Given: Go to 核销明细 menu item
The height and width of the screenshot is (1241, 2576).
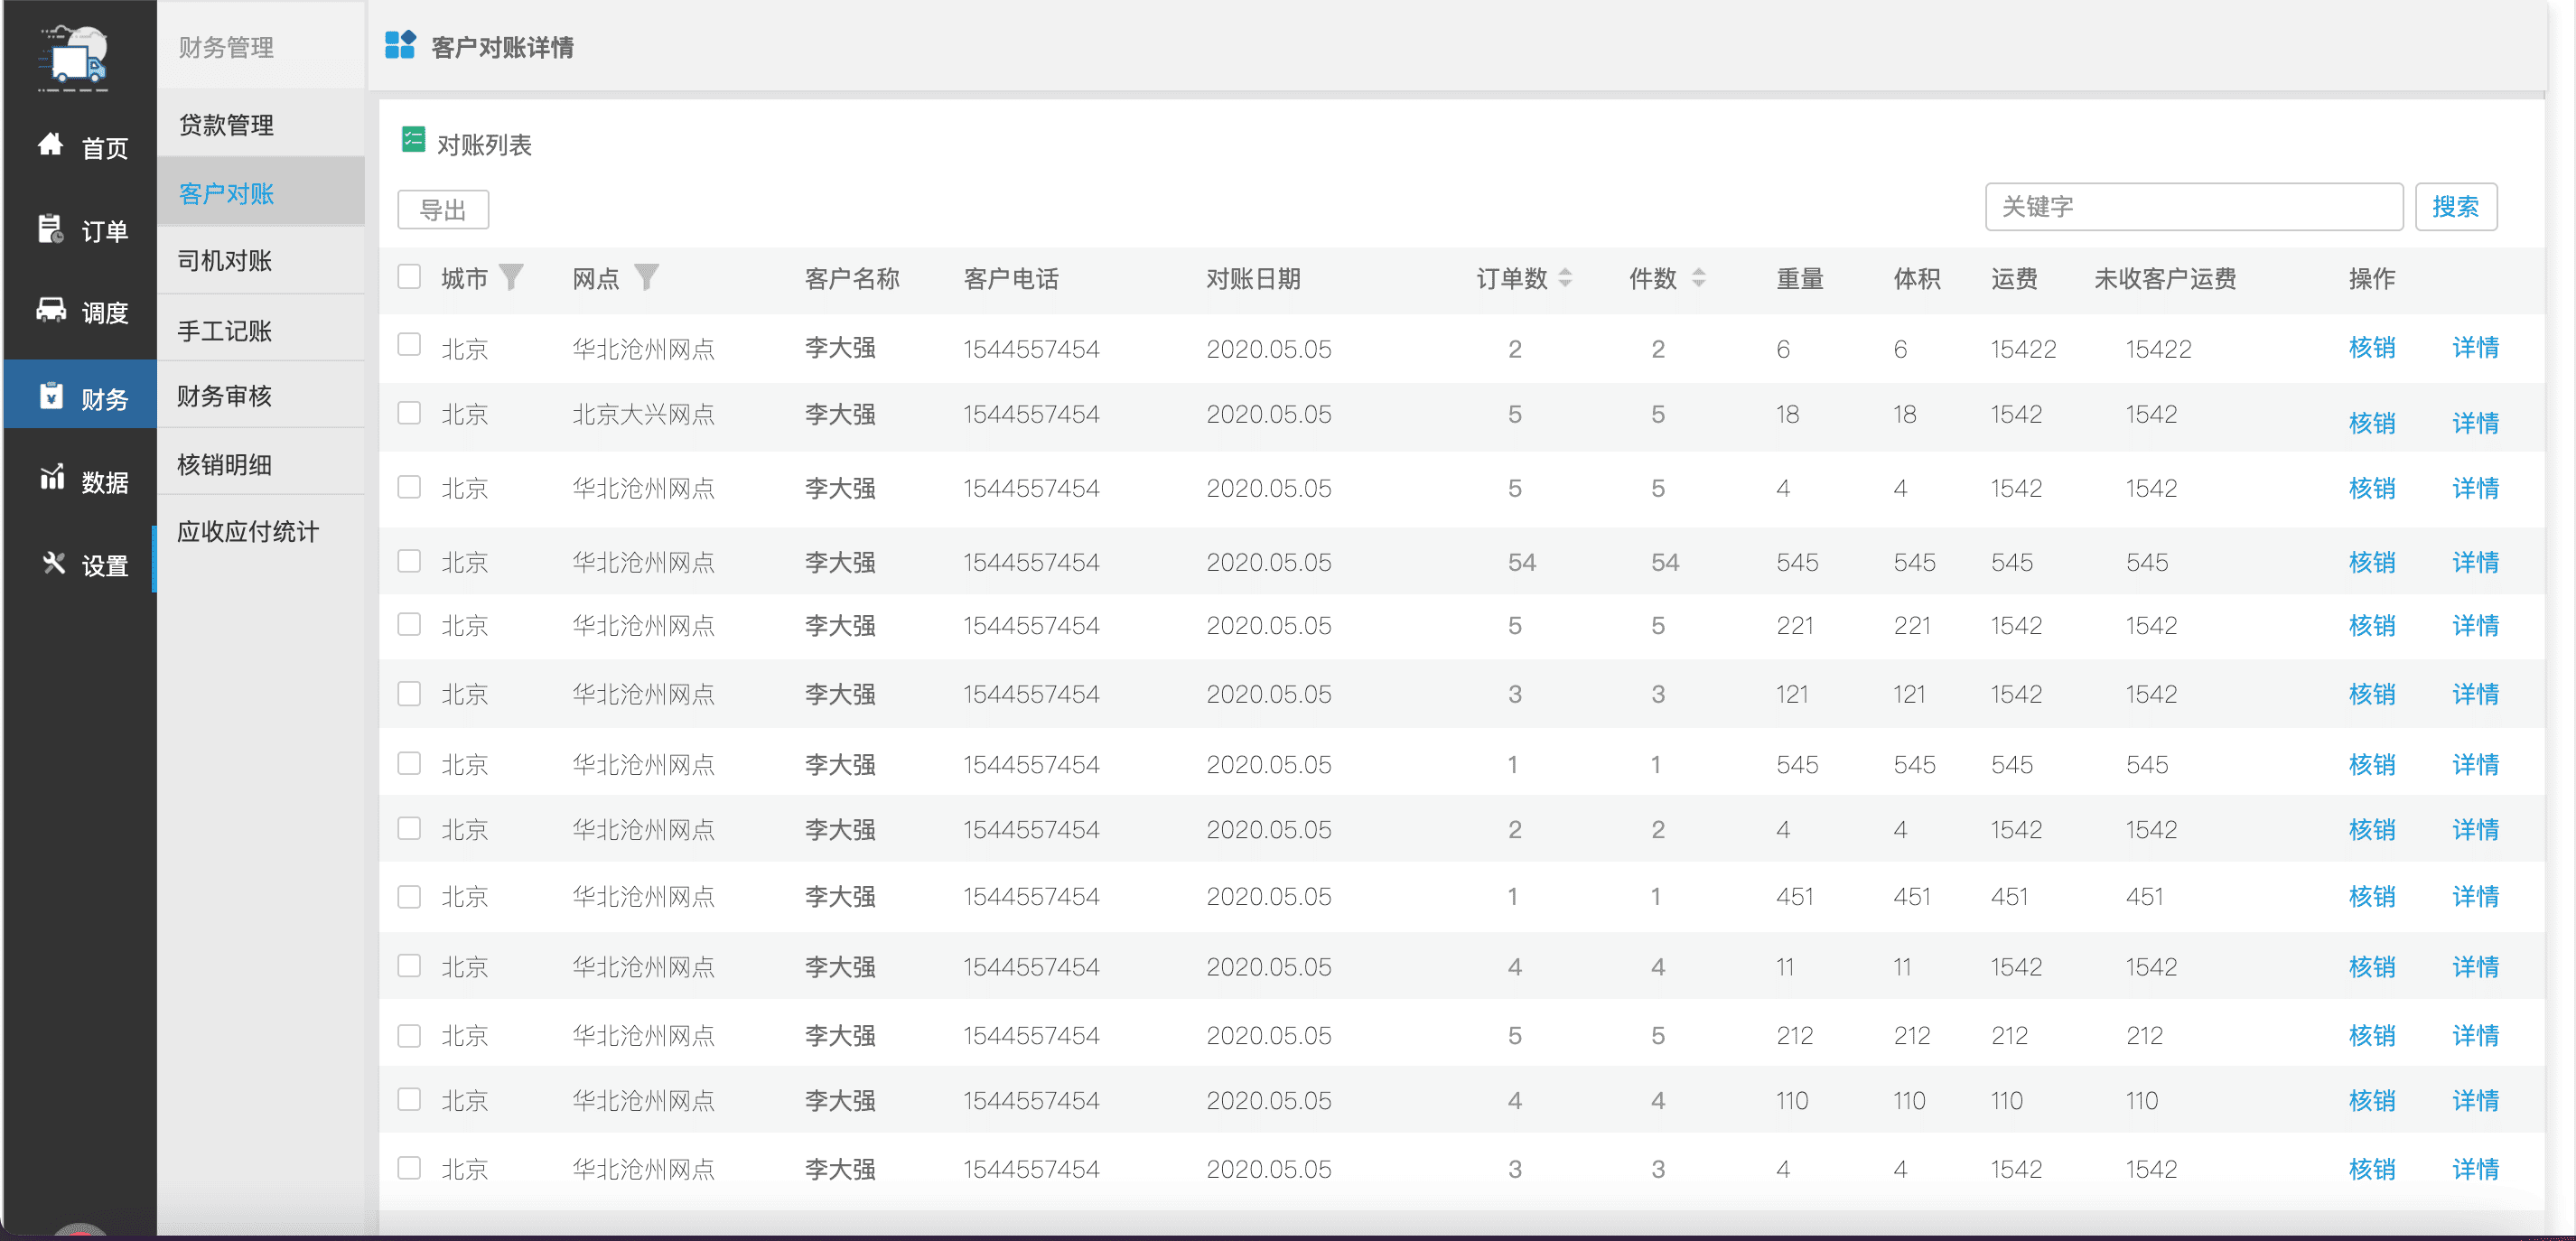Looking at the screenshot, I should coord(225,465).
